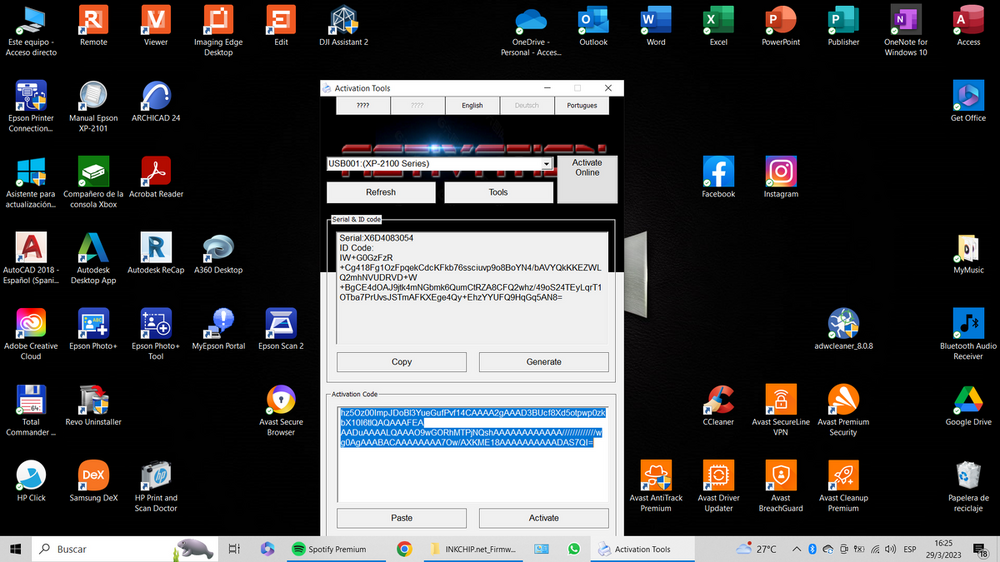Switch language to English

pyautogui.click(x=472, y=105)
